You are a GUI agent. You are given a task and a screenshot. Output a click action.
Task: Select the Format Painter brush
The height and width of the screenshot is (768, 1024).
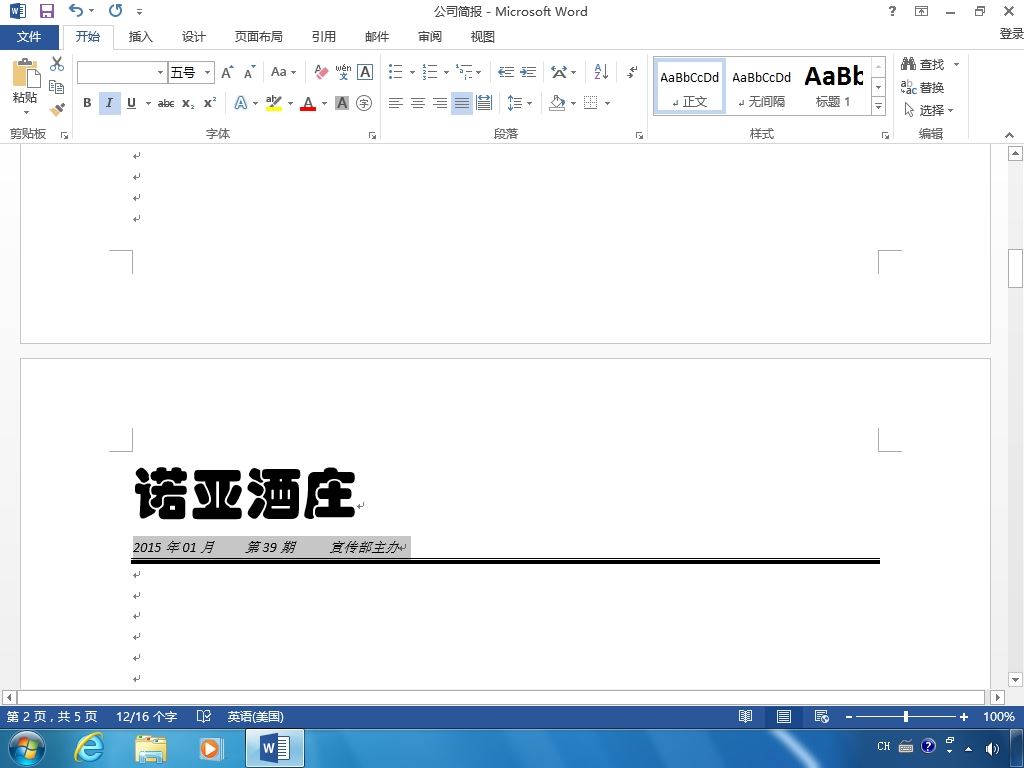tap(57, 109)
